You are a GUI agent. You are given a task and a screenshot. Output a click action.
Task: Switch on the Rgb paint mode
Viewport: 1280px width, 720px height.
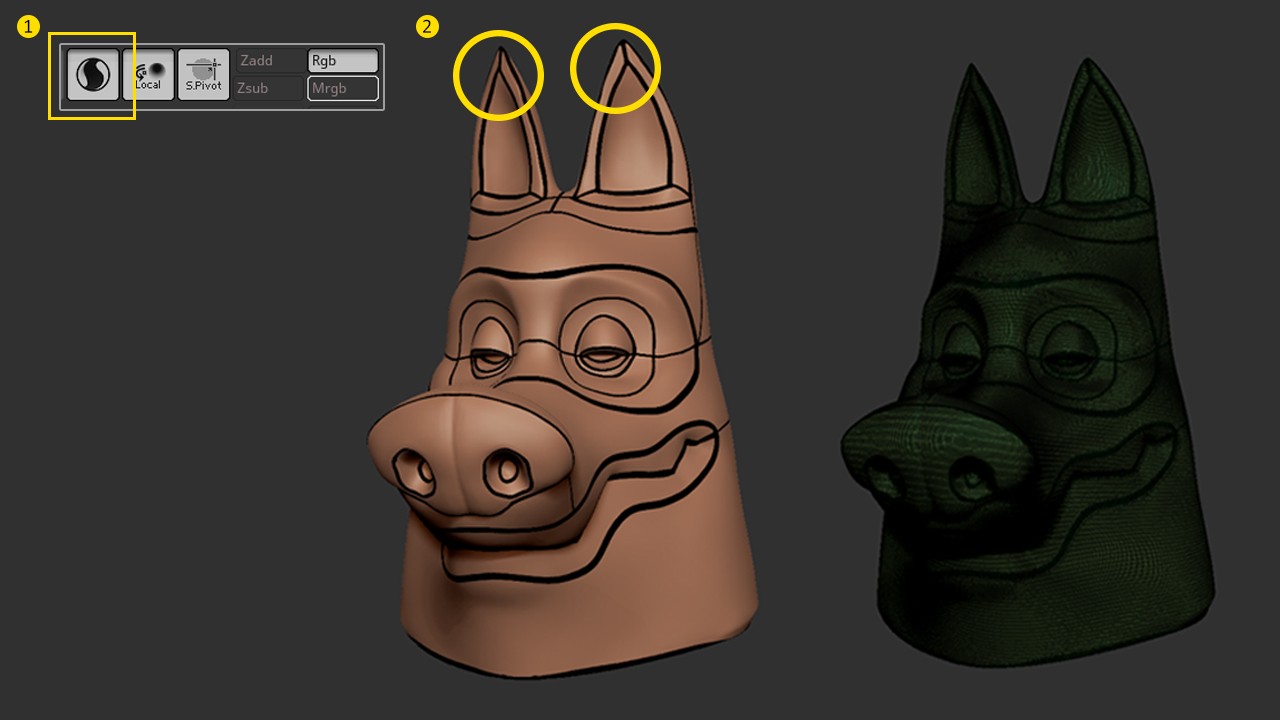pyautogui.click(x=342, y=61)
